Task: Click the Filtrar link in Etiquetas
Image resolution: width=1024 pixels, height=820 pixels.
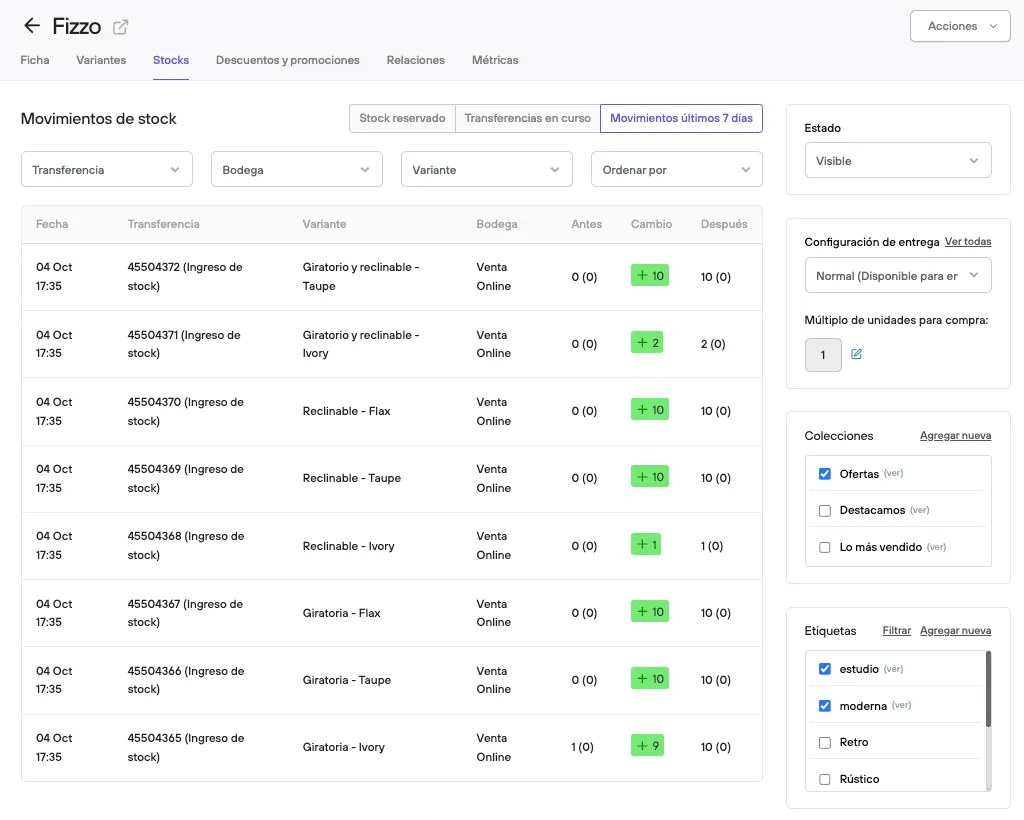Action: (897, 631)
